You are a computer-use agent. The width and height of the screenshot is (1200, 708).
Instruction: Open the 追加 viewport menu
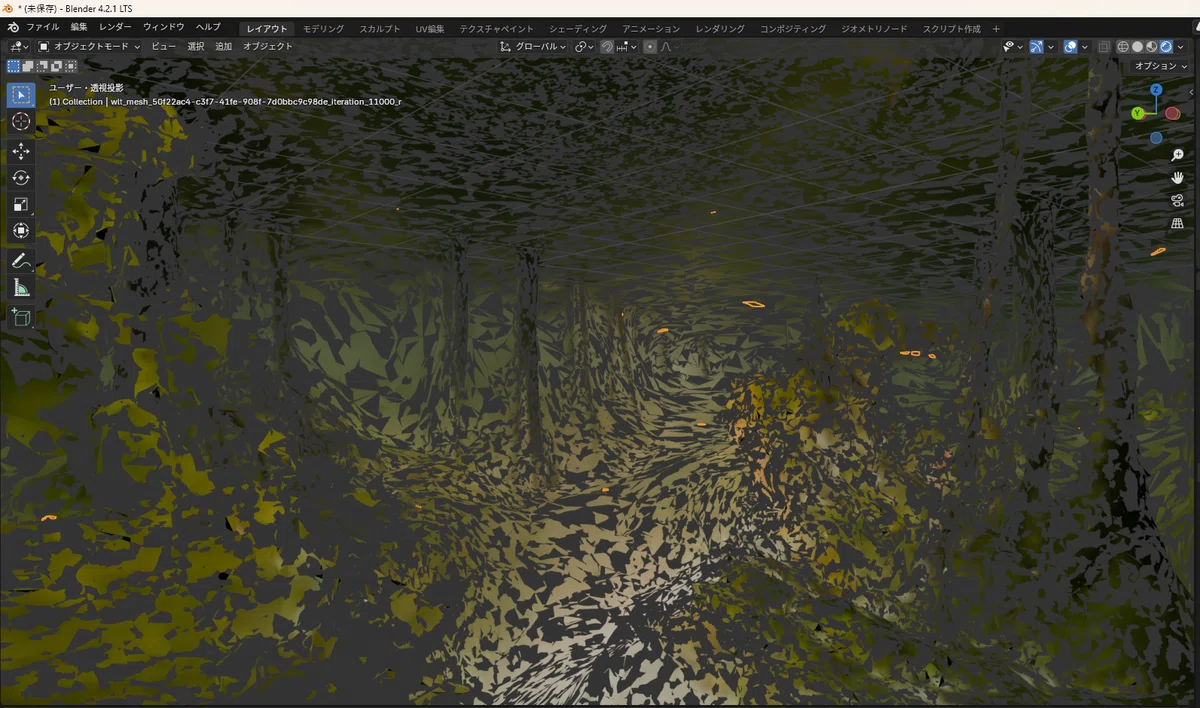pos(223,47)
